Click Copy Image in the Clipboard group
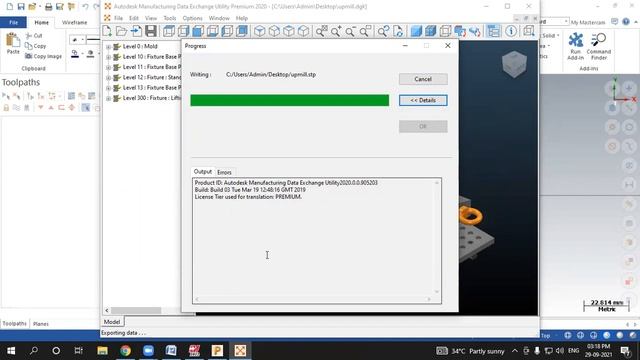 point(44,56)
